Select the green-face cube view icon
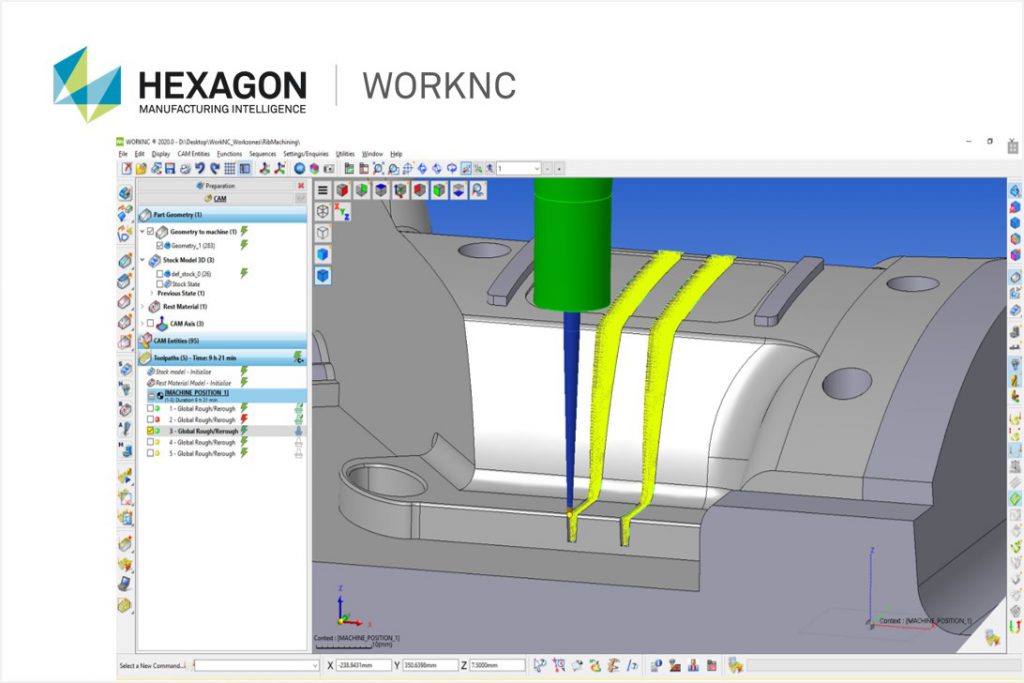The width and height of the screenshot is (1024, 683). 440,190
